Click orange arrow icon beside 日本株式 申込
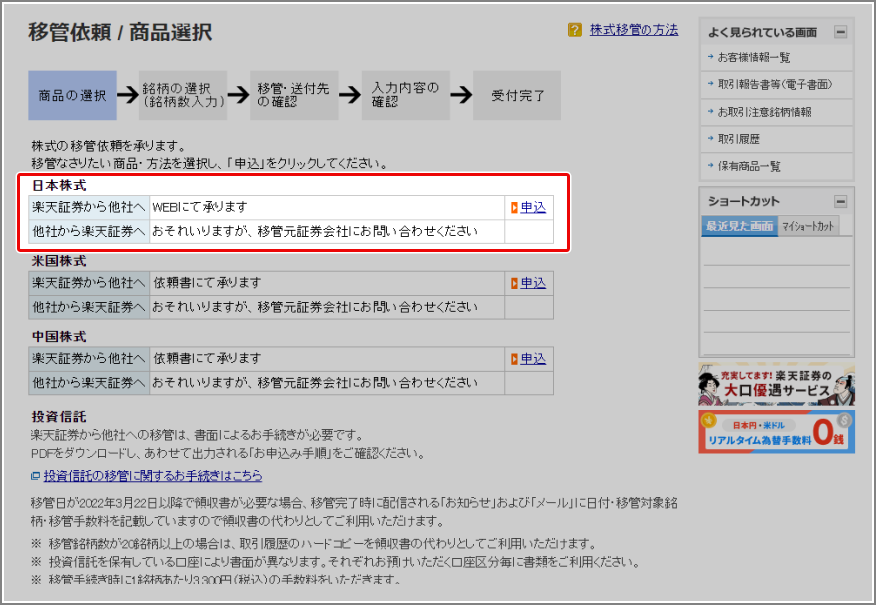The image size is (876, 605). coord(514,208)
